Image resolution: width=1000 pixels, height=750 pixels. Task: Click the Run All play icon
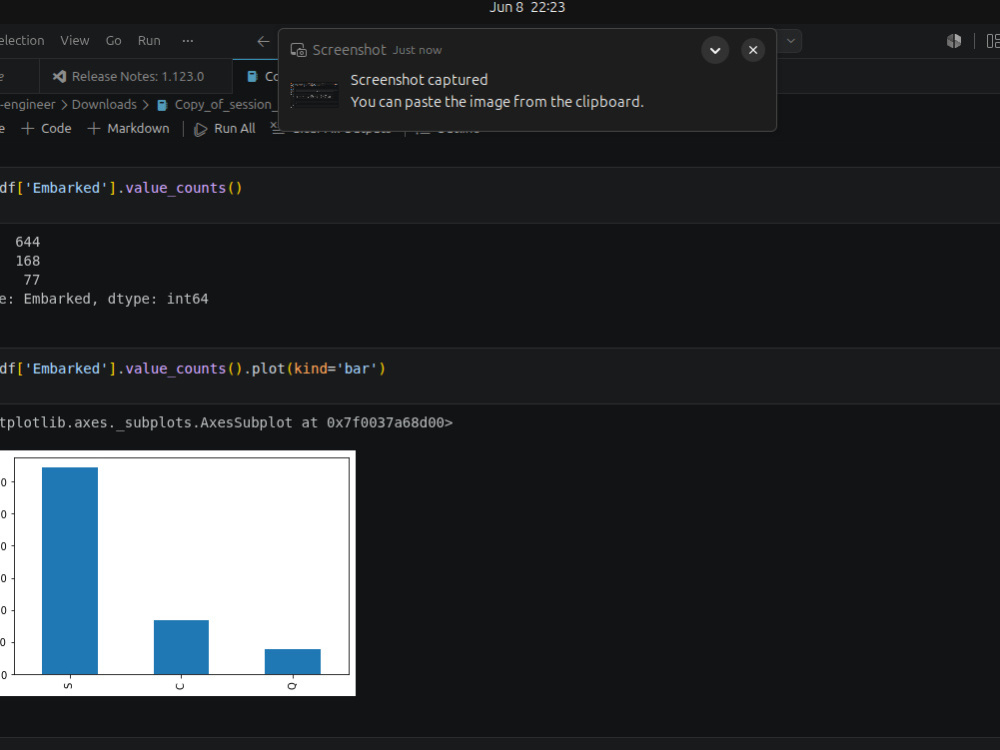click(x=200, y=129)
